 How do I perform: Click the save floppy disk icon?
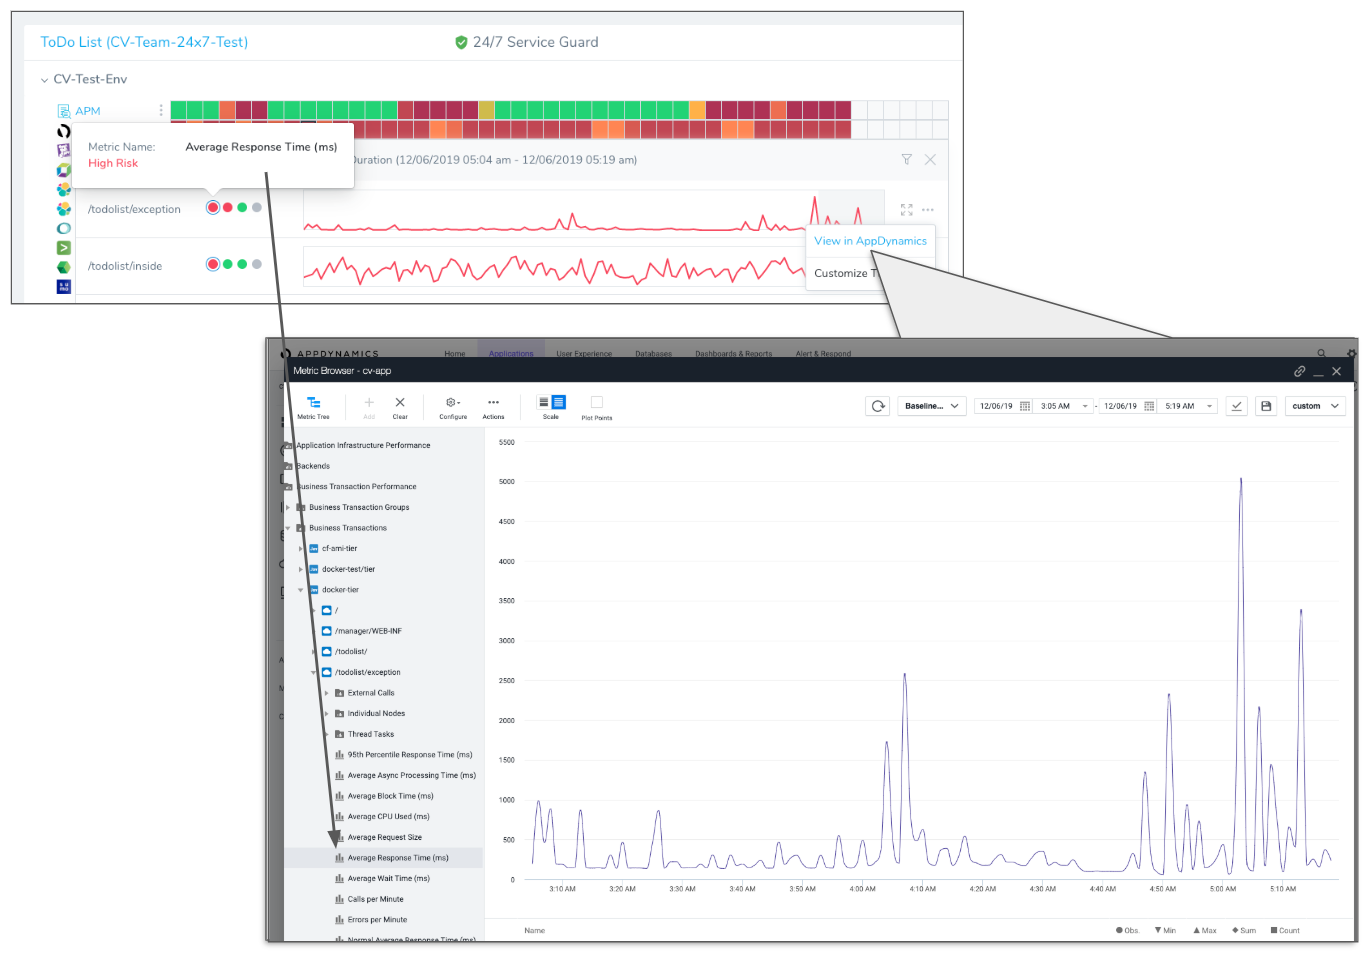pos(1266,406)
